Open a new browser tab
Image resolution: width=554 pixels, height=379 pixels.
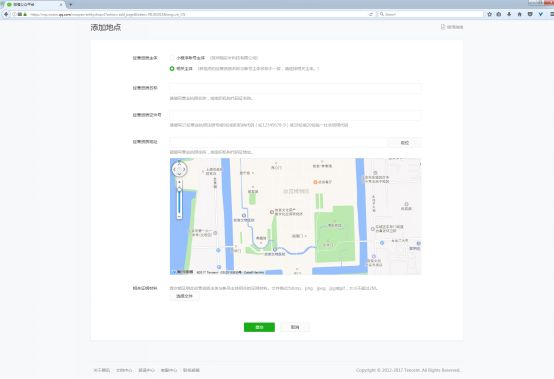(x=71, y=5)
